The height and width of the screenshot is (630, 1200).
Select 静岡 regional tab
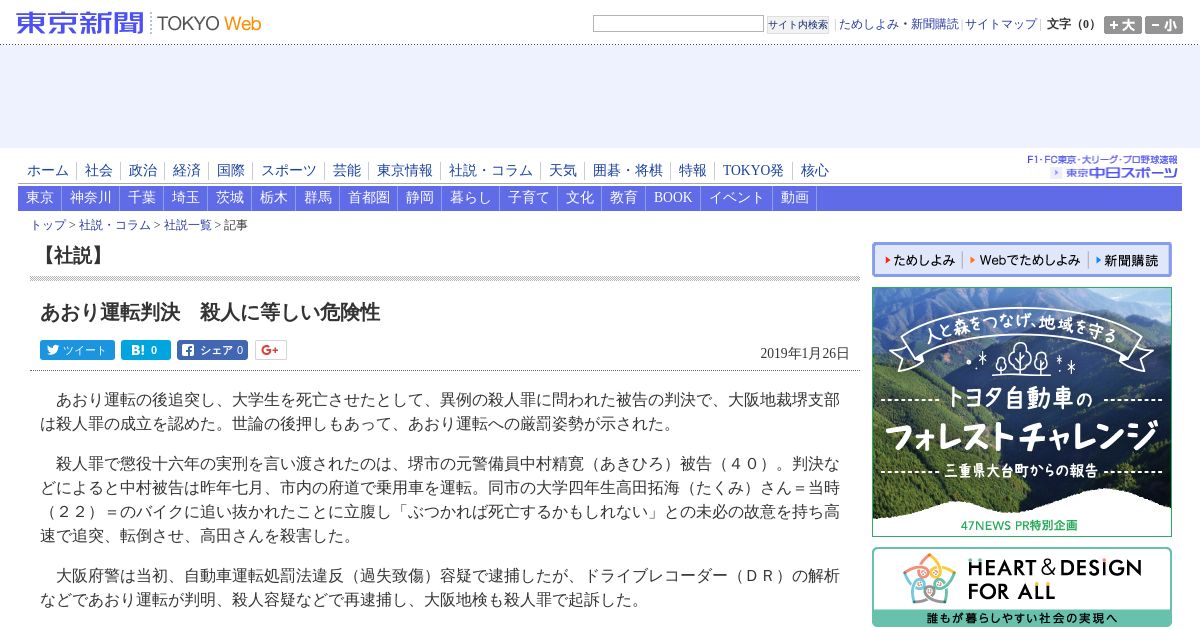[420, 198]
